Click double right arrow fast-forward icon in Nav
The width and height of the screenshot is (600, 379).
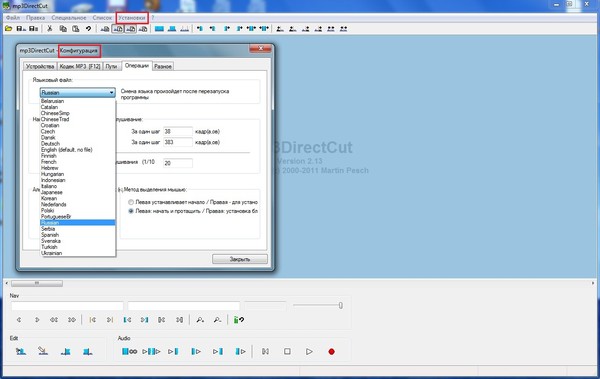(72, 320)
